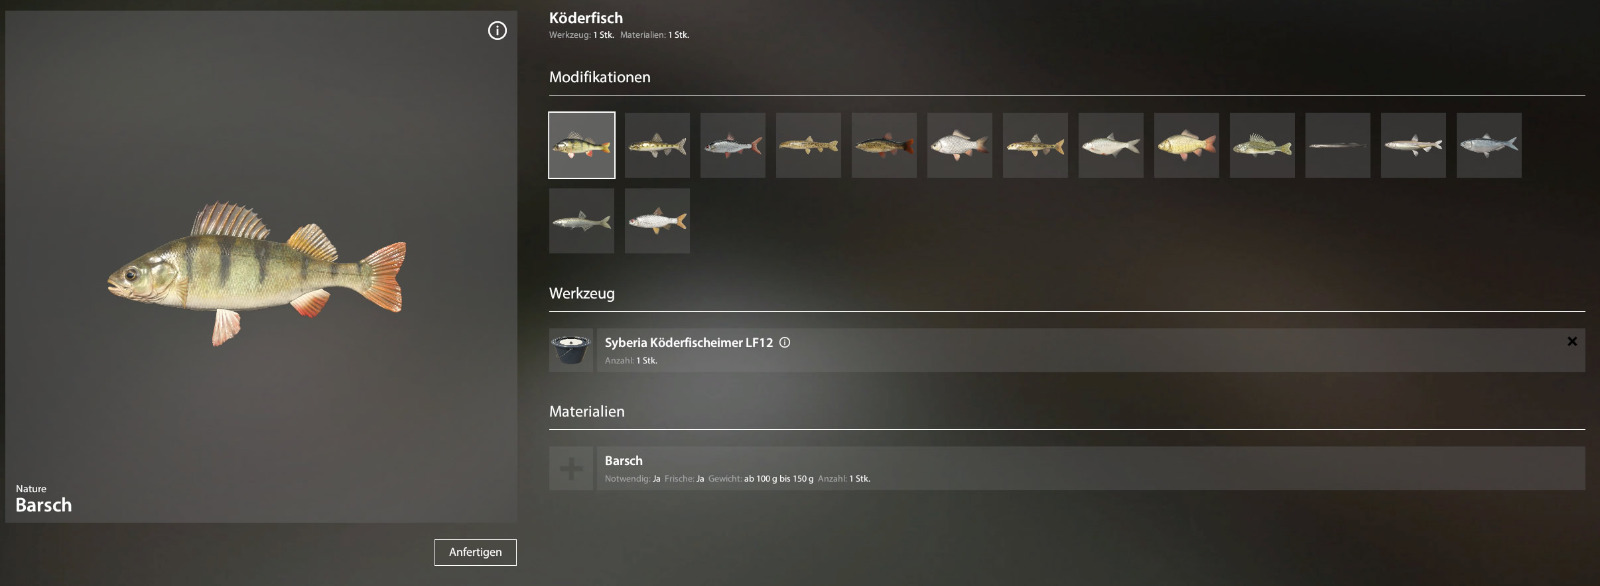Viewport: 1600px width, 586px height.
Task: Open the info icon on the Barsch preview
Action: [x=497, y=31]
